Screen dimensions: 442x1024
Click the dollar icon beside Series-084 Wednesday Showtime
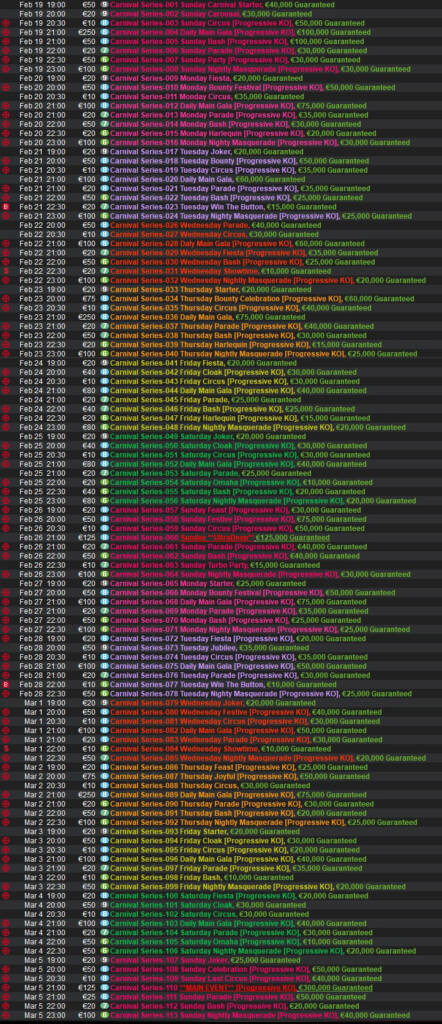pyautogui.click(x=6, y=748)
